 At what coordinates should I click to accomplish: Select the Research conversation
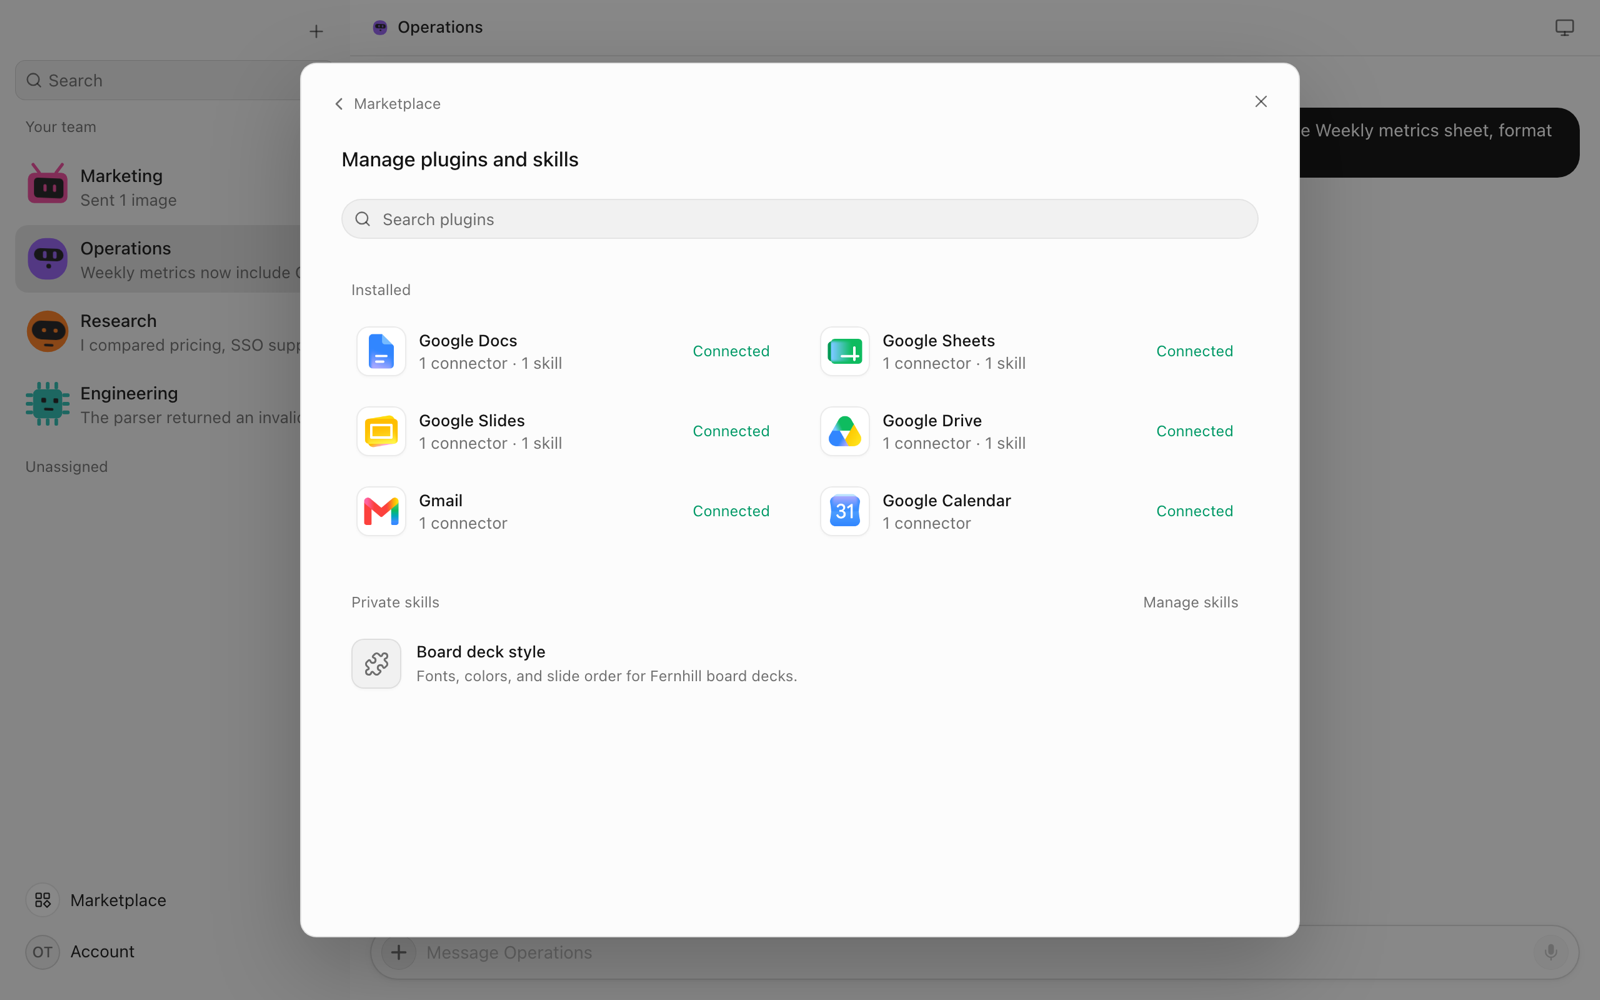click(158, 332)
